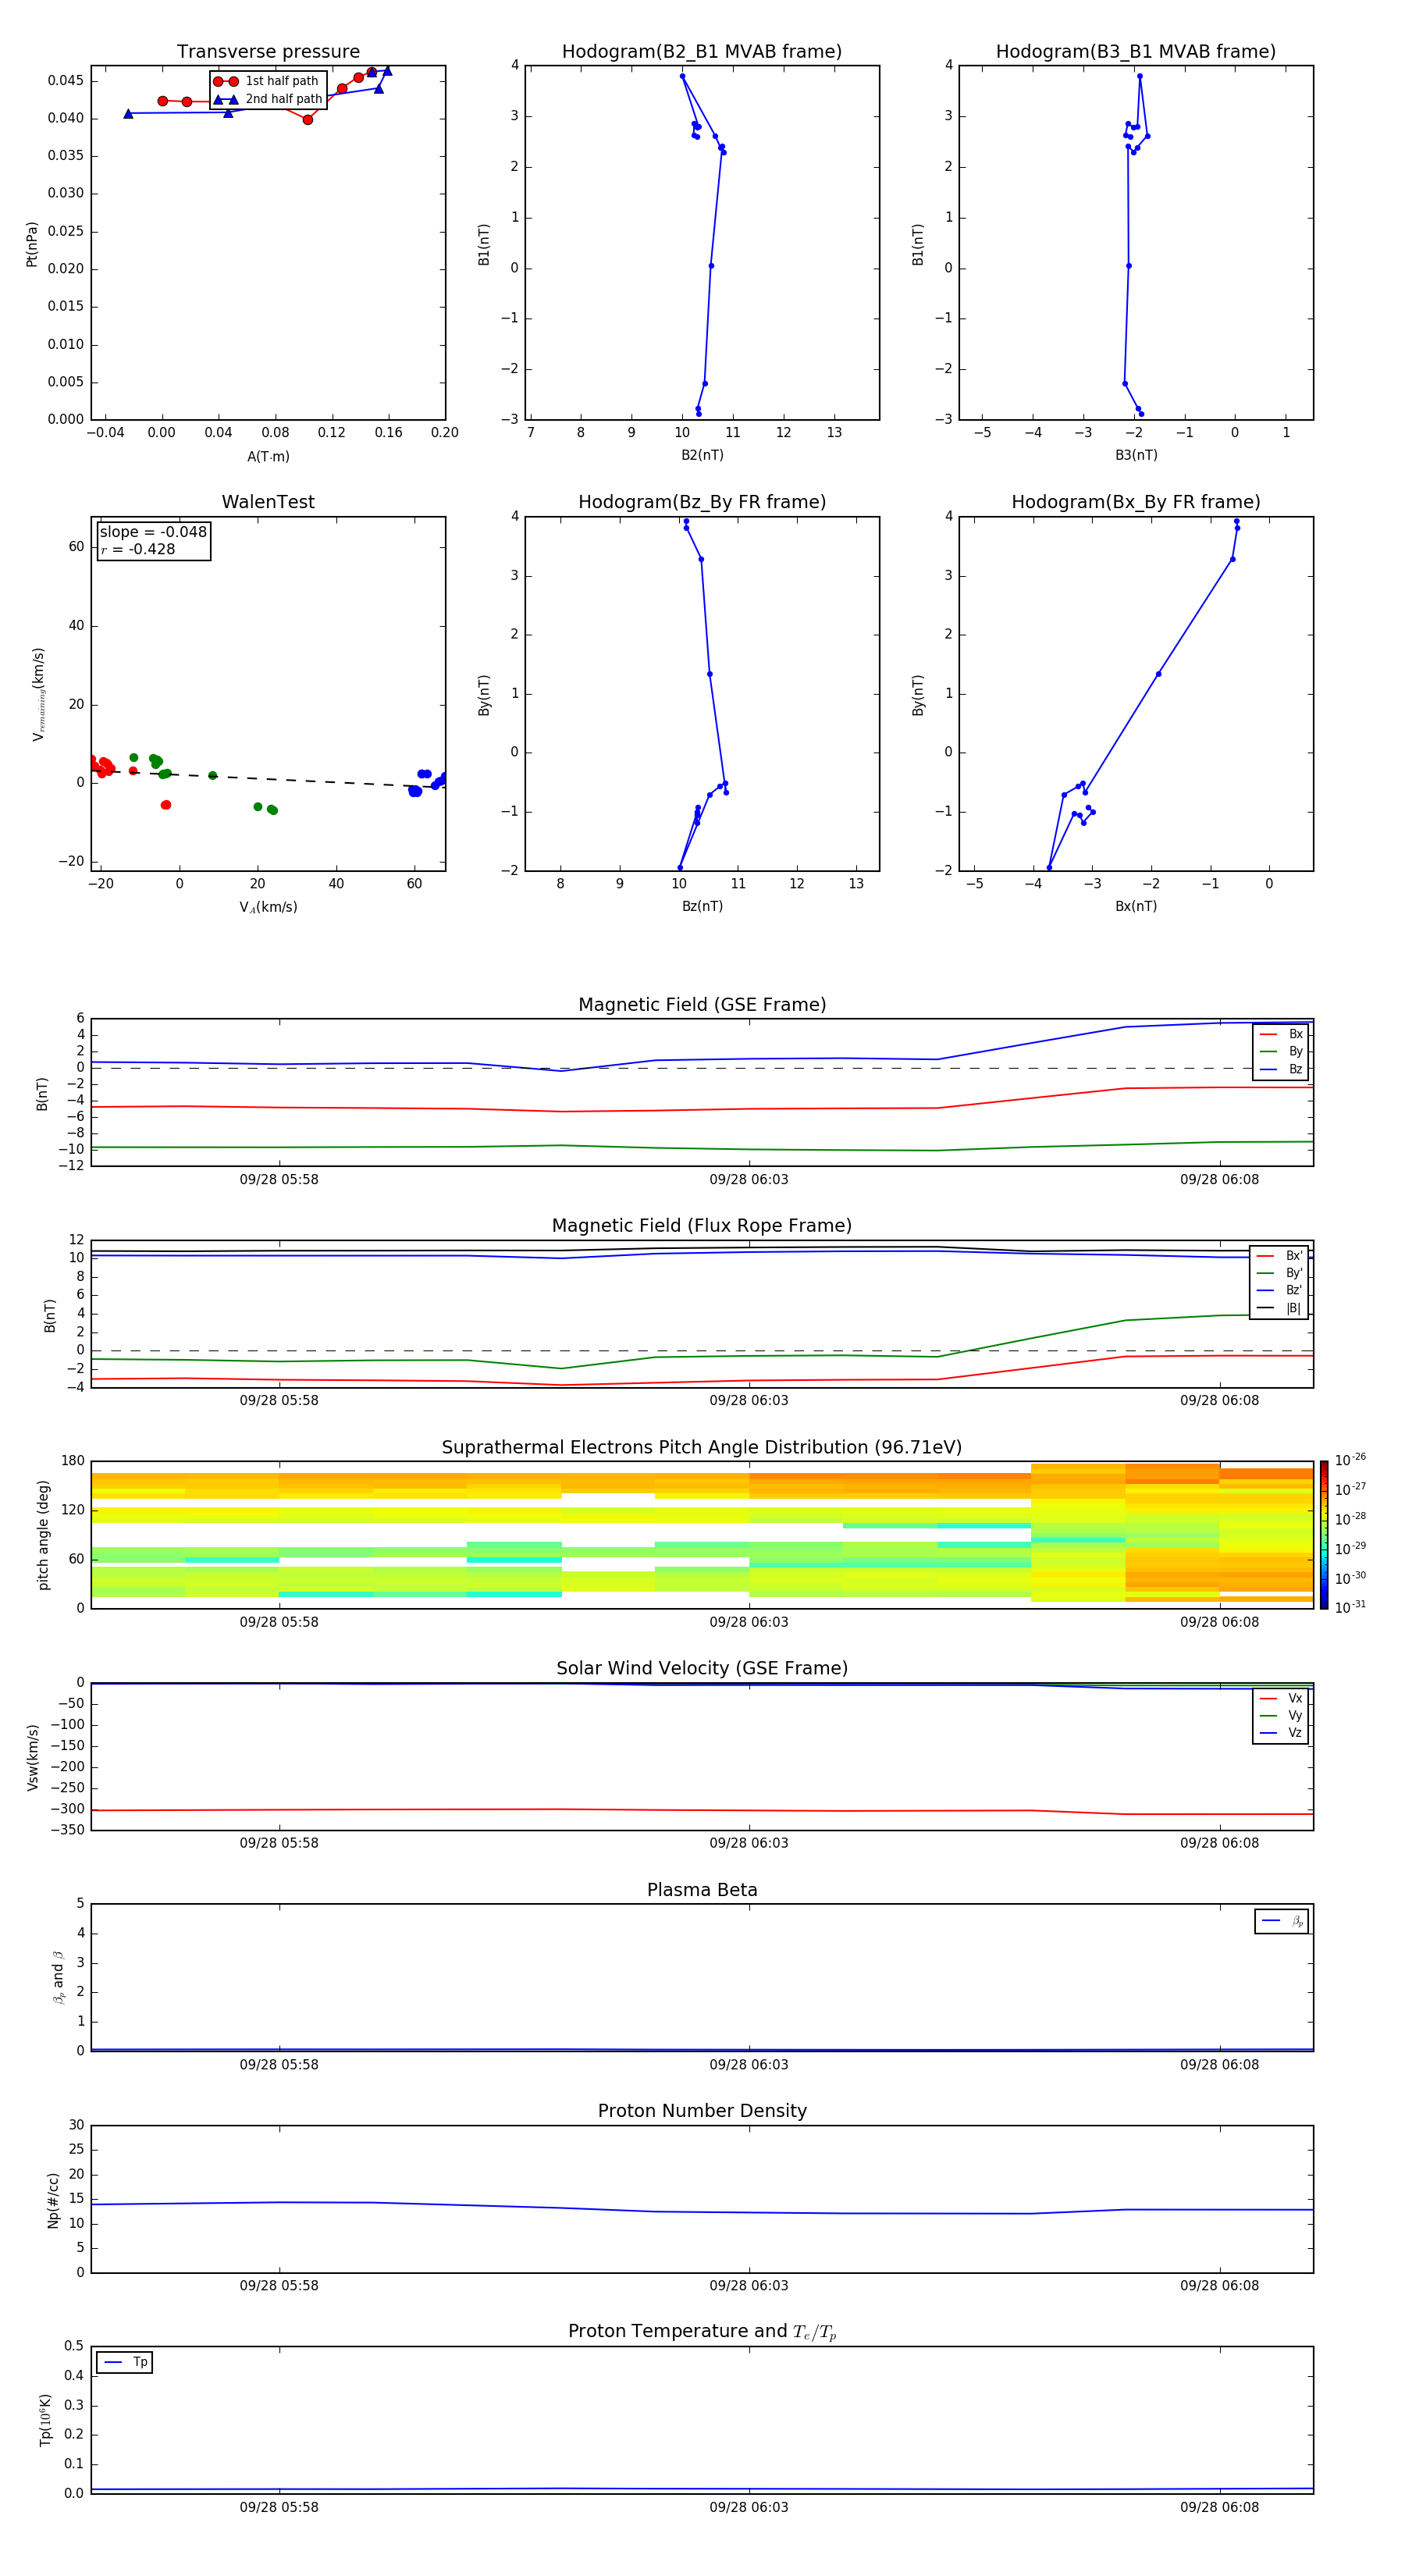The width and height of the screenshot is (1405, 2576).
Task: Click the "B3(nT)" x-axis label
Action: coord(1136,455)
